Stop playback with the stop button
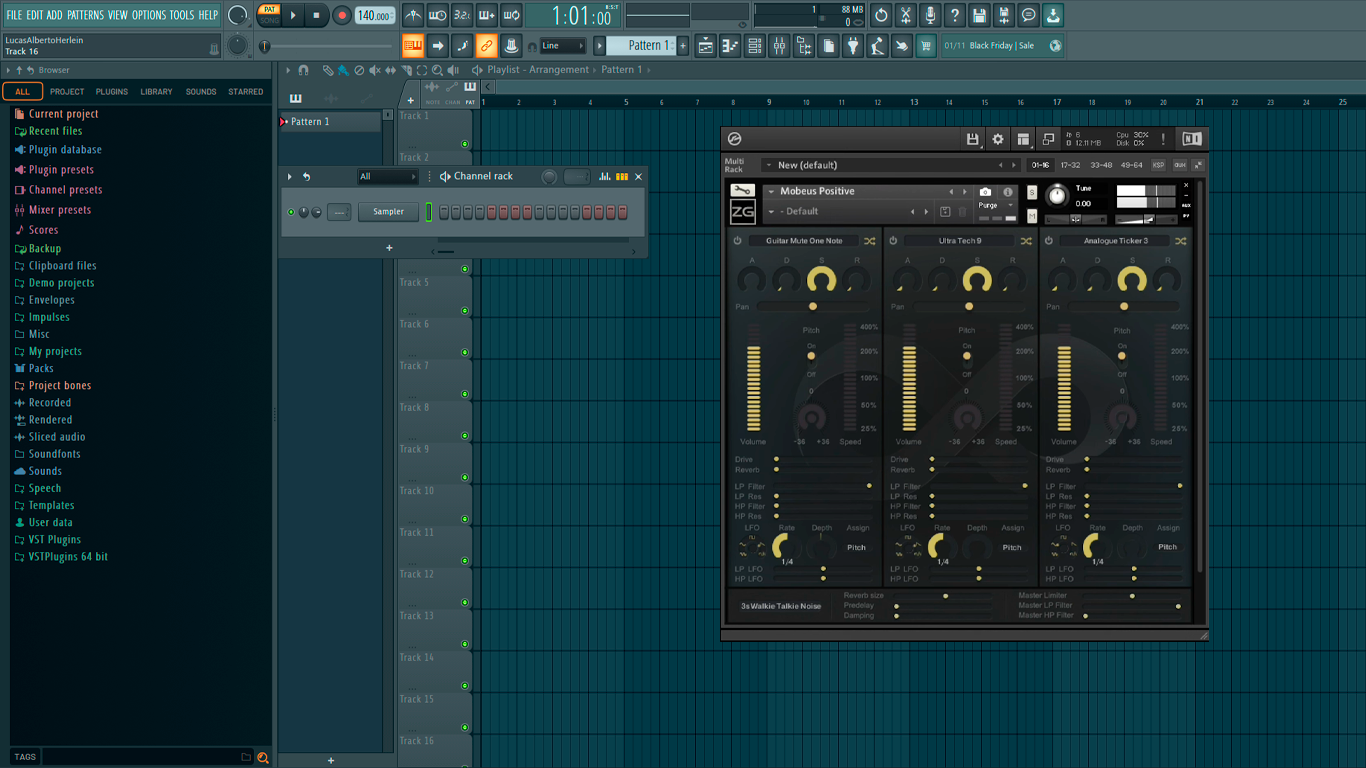 pyautogui.click(x=316, y=15)
